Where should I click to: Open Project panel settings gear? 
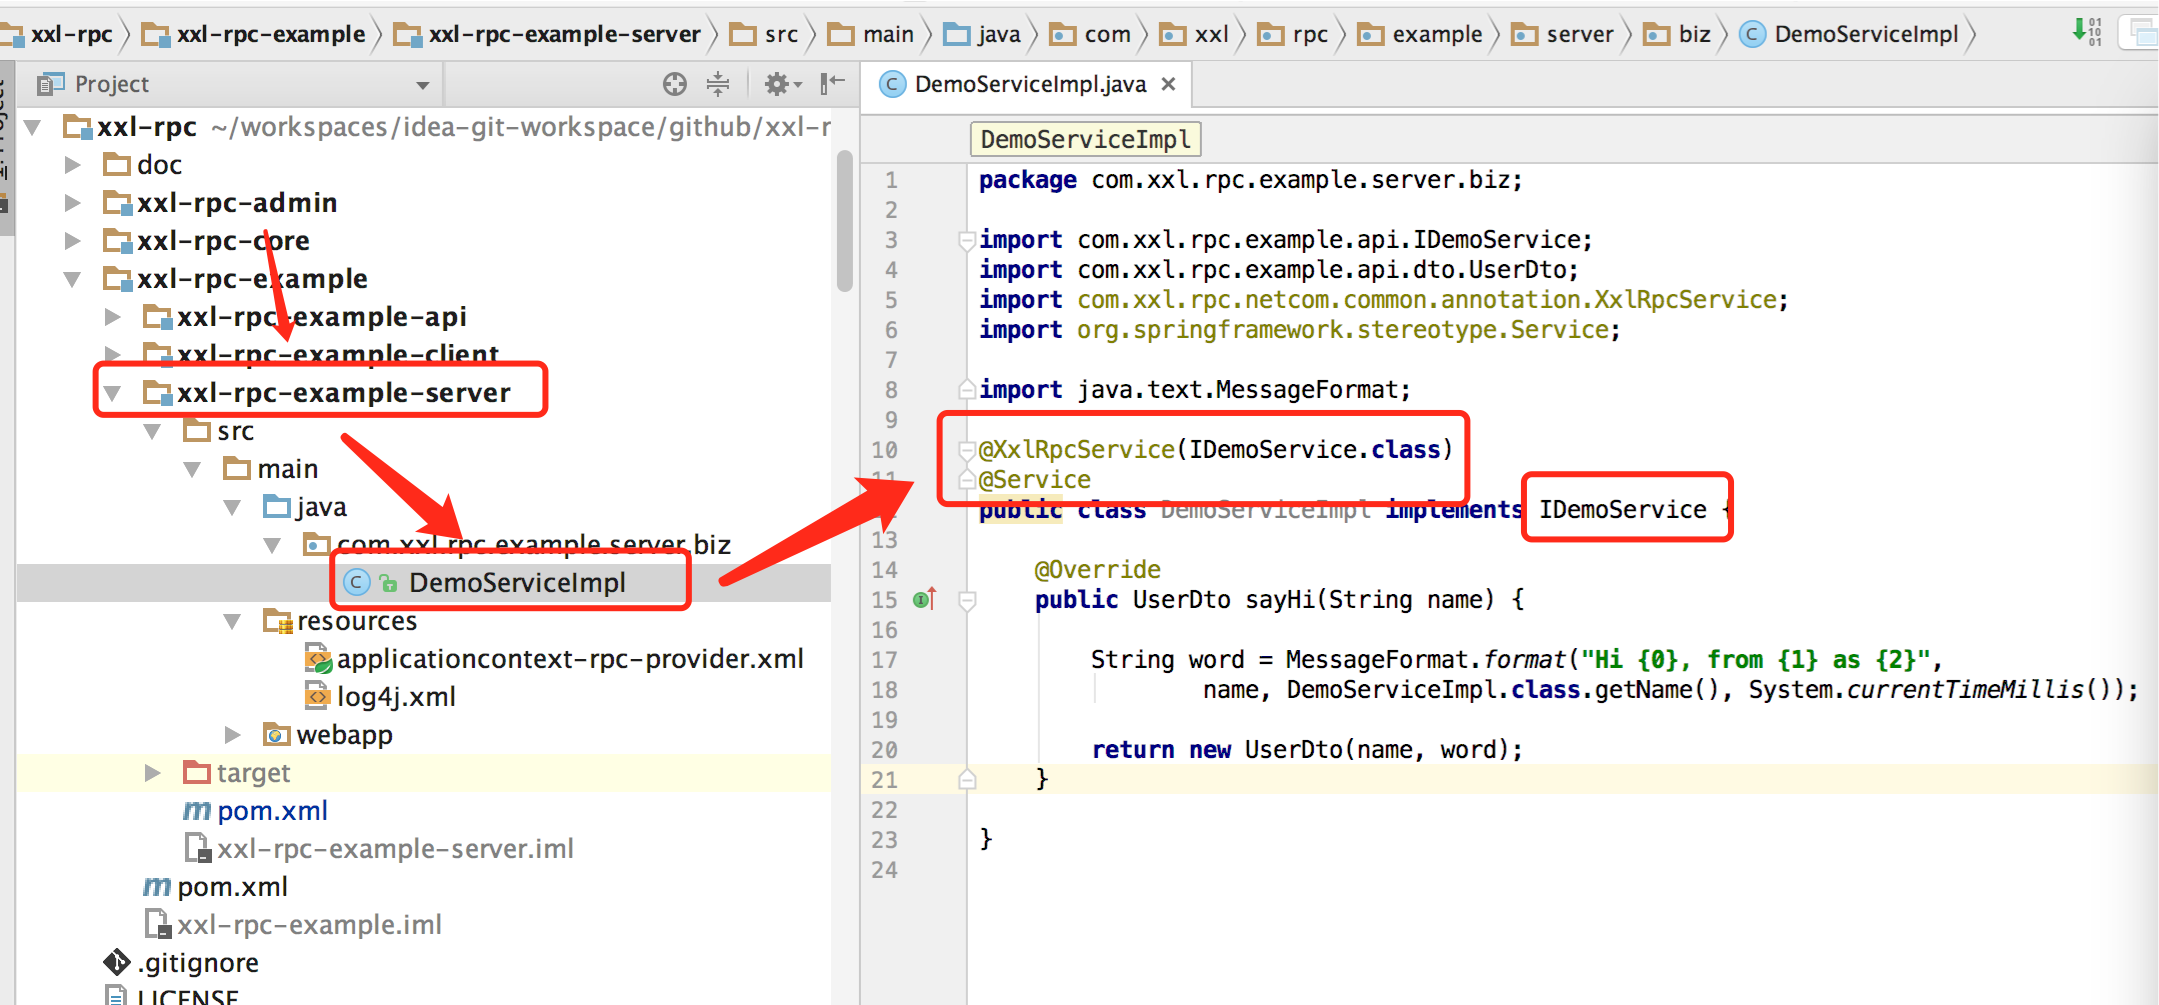pos(783,84)
